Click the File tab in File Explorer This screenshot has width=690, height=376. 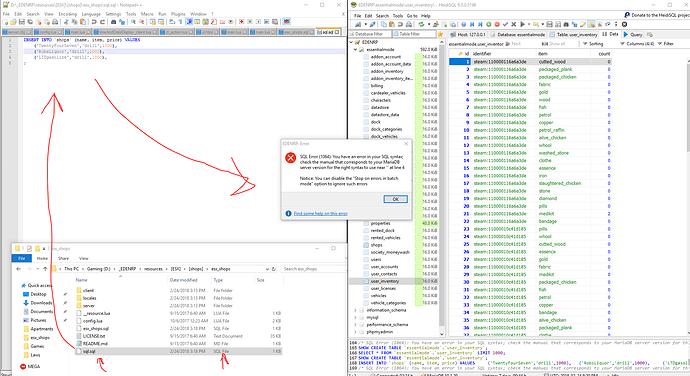tap(21, 258)
